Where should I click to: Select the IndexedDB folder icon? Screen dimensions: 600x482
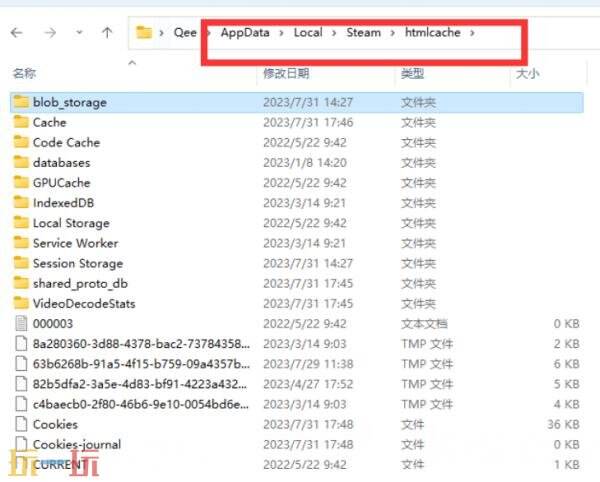21,203
